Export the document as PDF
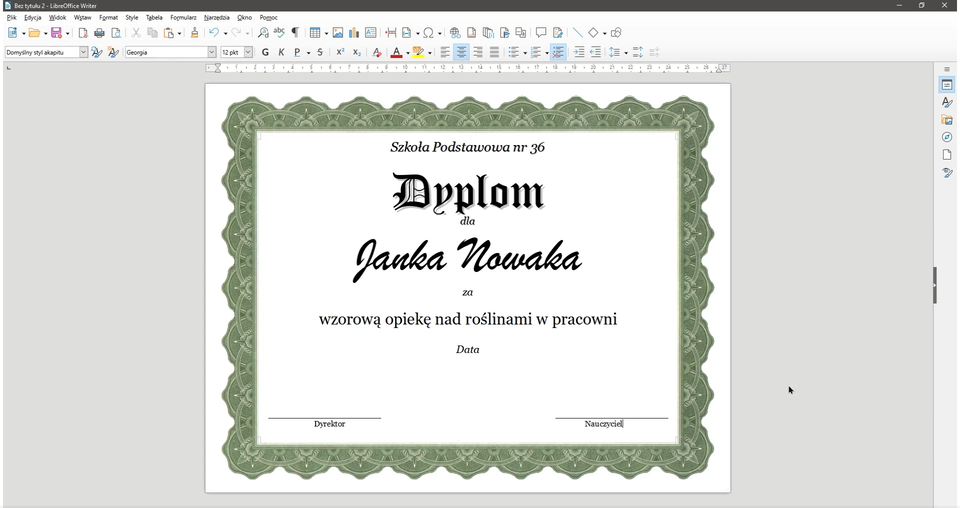This screenshot has height=508, width=960. pos(83,33)
